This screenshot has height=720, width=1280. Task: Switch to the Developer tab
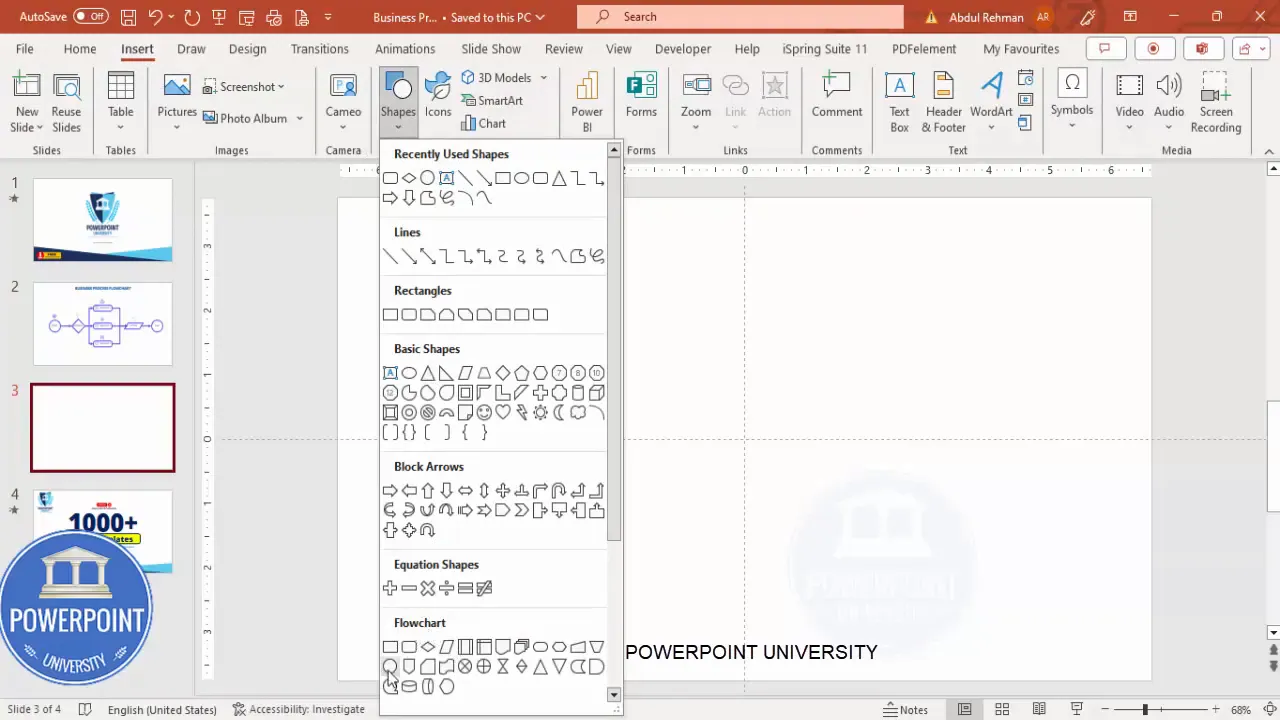pos(683,49)
